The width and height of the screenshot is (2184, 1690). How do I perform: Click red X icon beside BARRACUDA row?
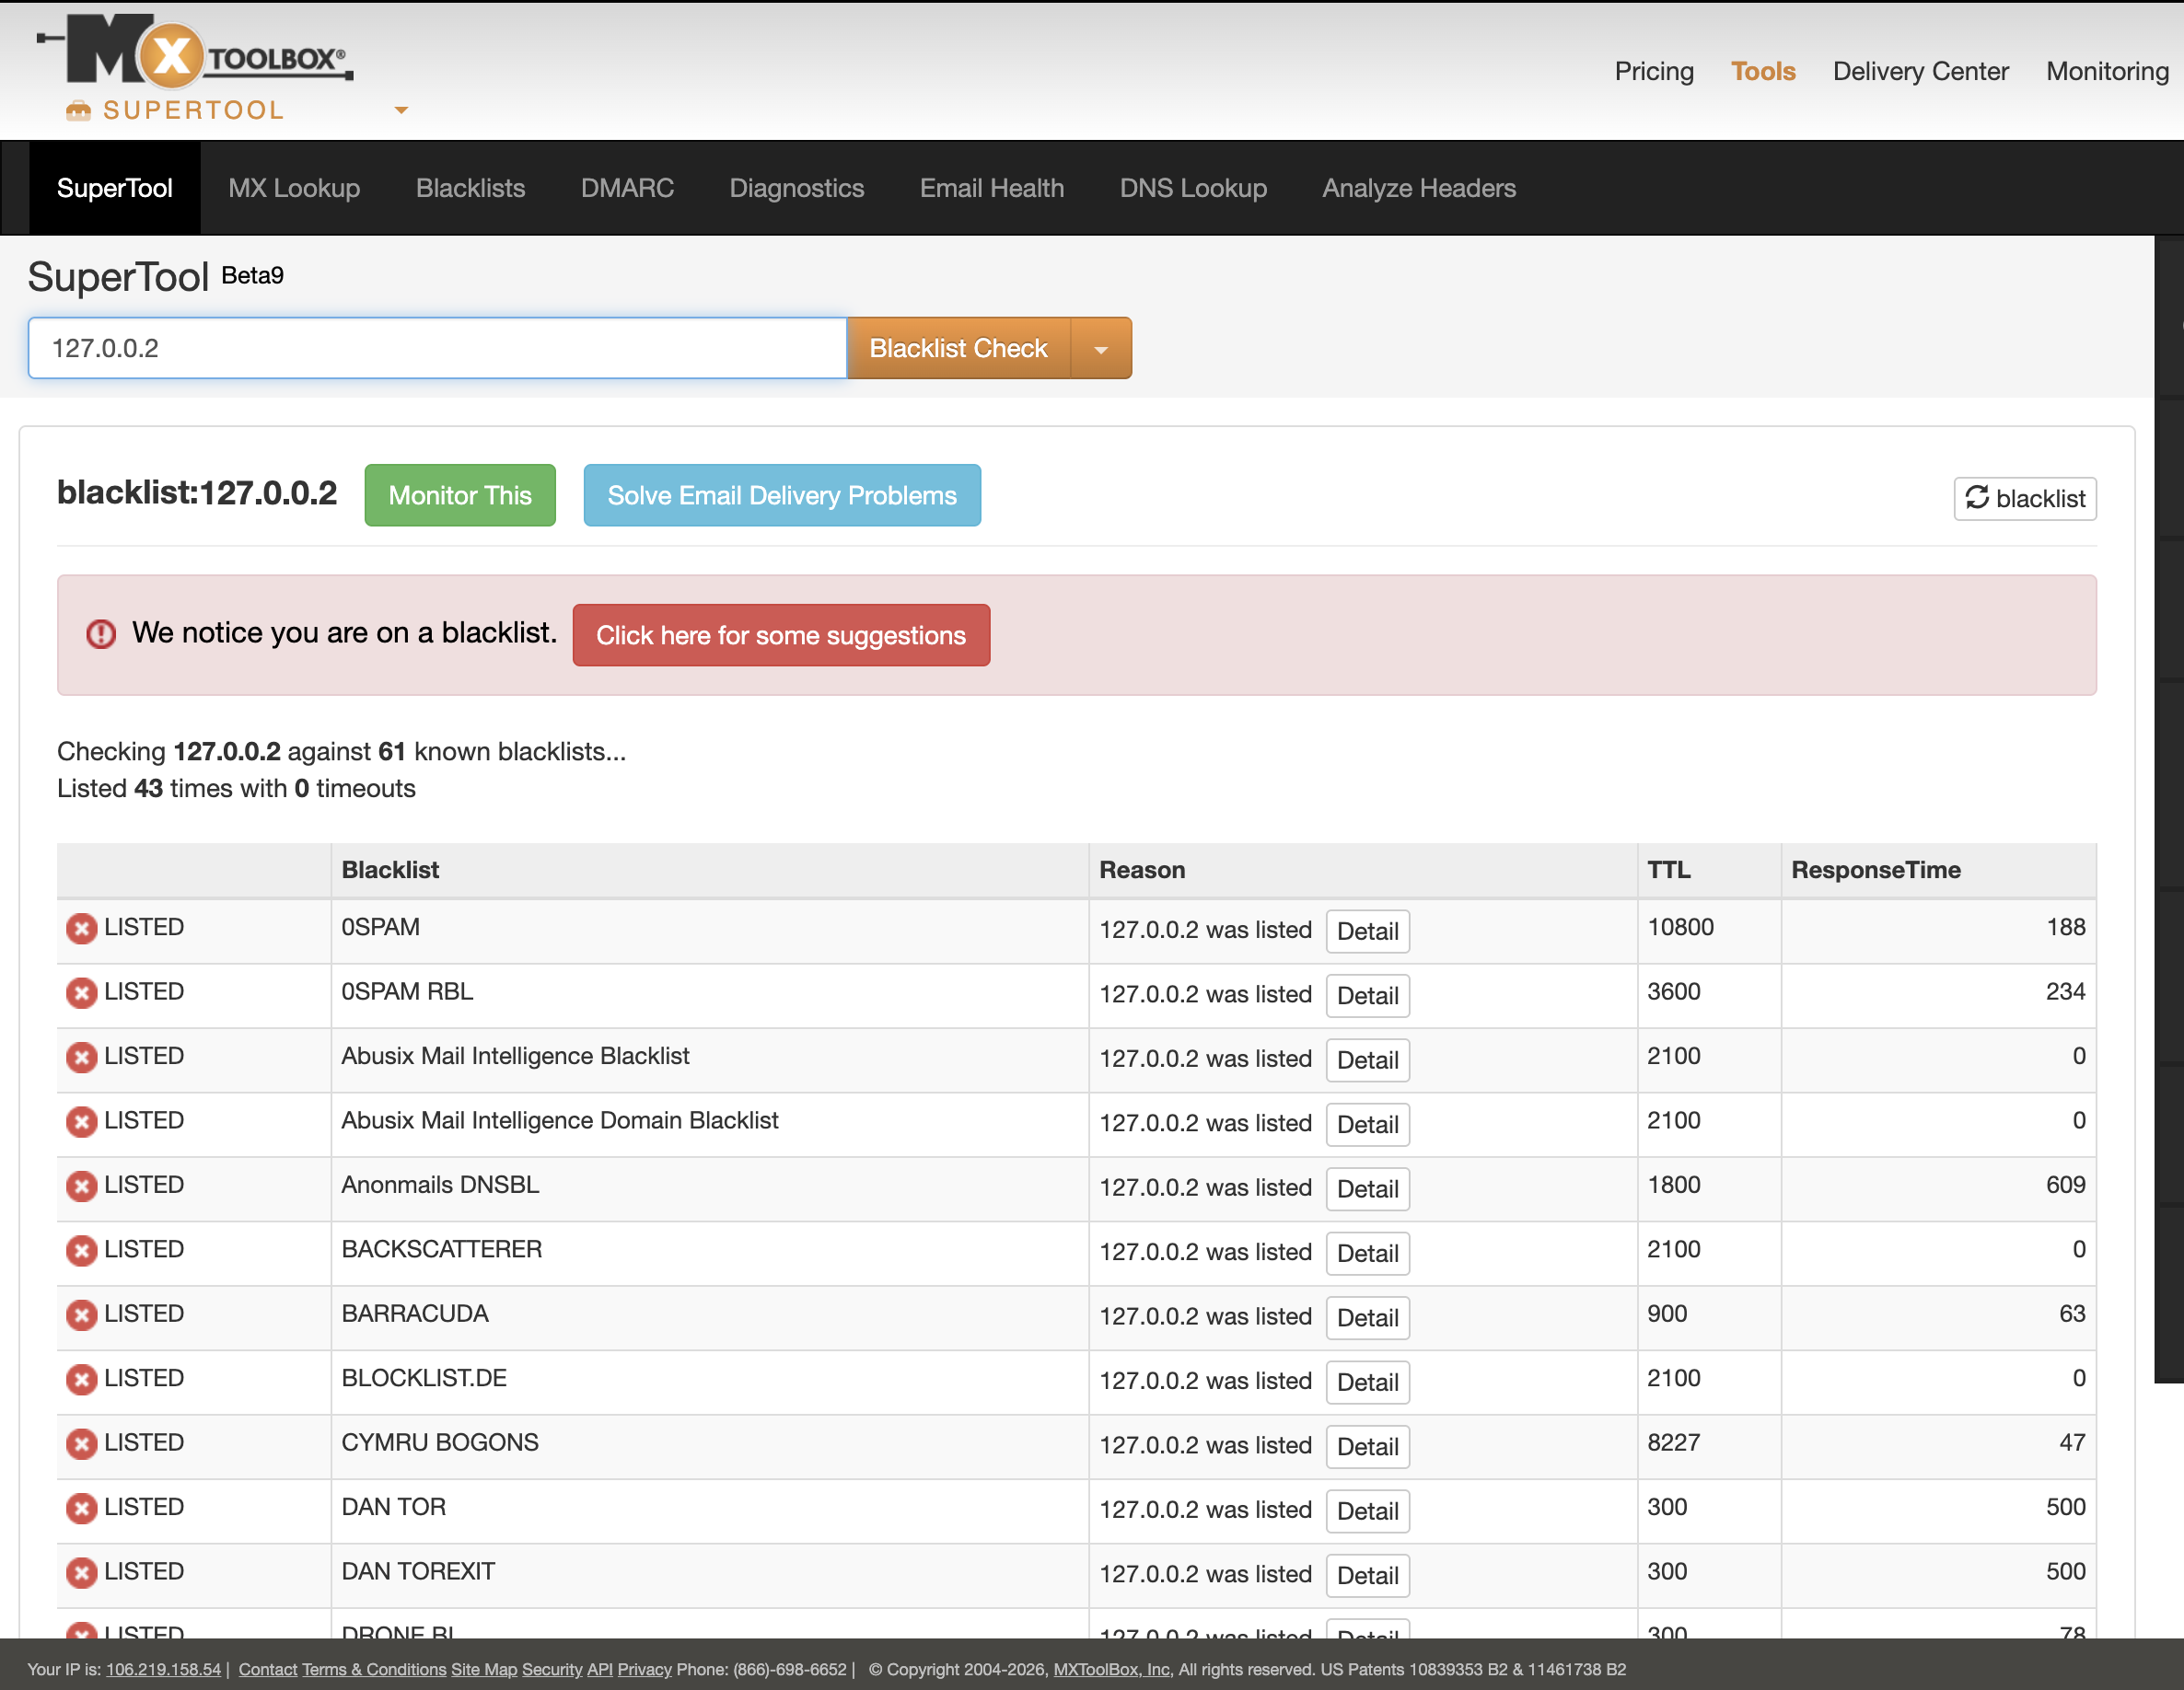point(81,1314)
